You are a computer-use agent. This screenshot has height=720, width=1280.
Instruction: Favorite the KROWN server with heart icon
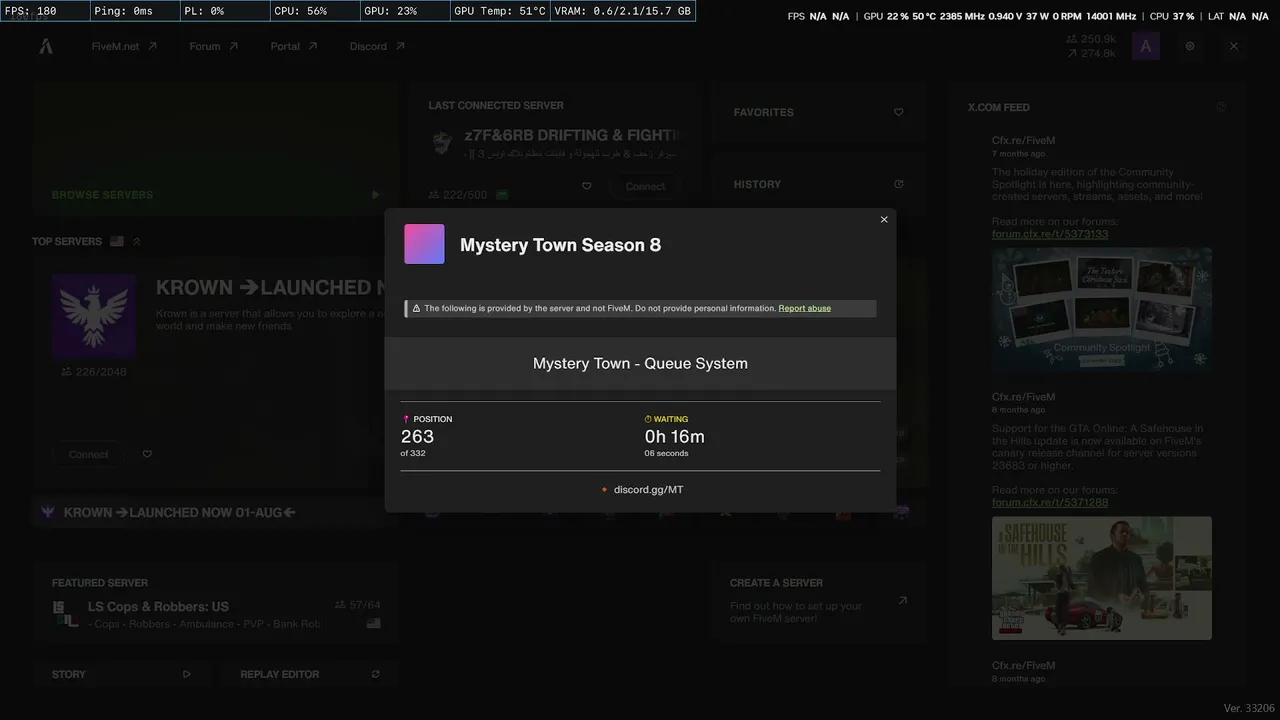coord(147,454)
